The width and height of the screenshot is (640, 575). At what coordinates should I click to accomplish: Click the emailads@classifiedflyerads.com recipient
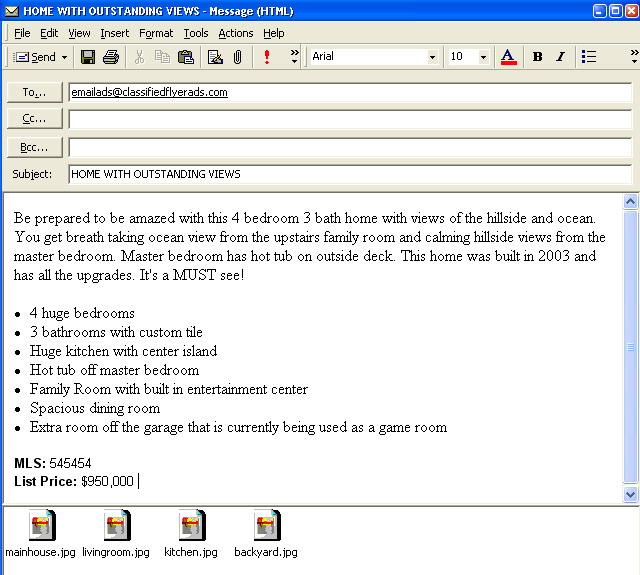pos(149,92)
